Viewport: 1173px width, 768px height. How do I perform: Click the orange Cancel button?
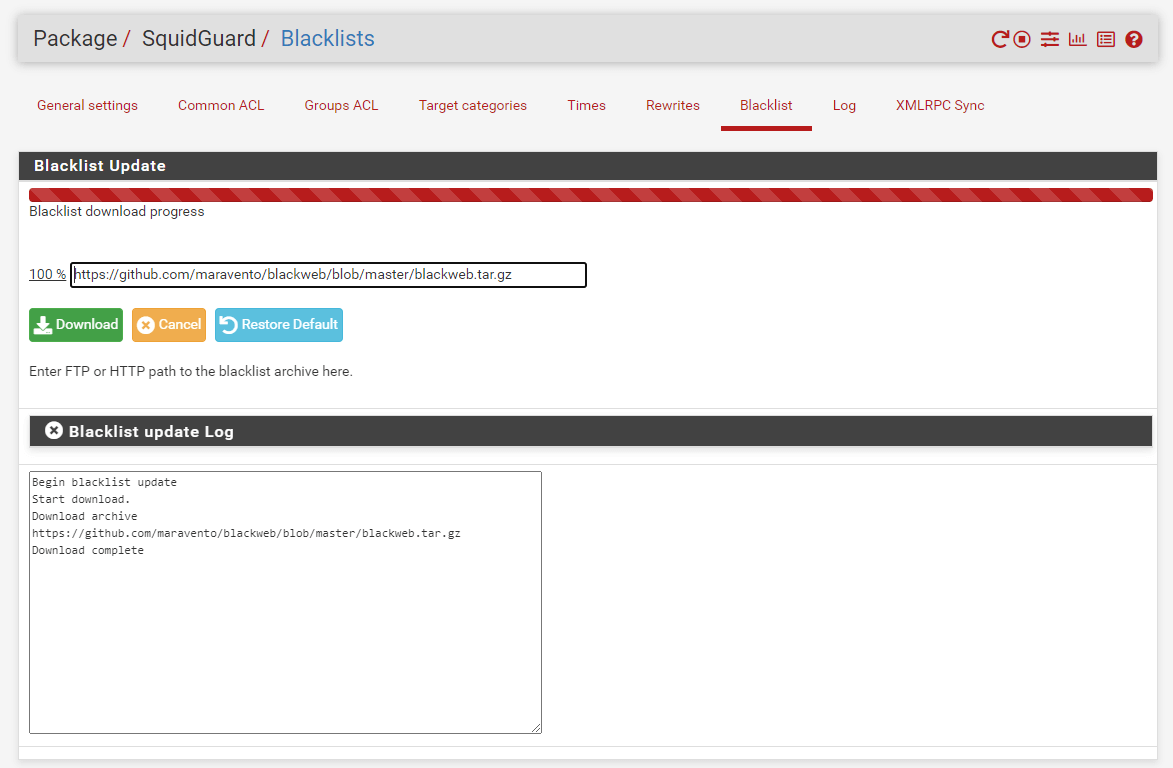point(168,325)
